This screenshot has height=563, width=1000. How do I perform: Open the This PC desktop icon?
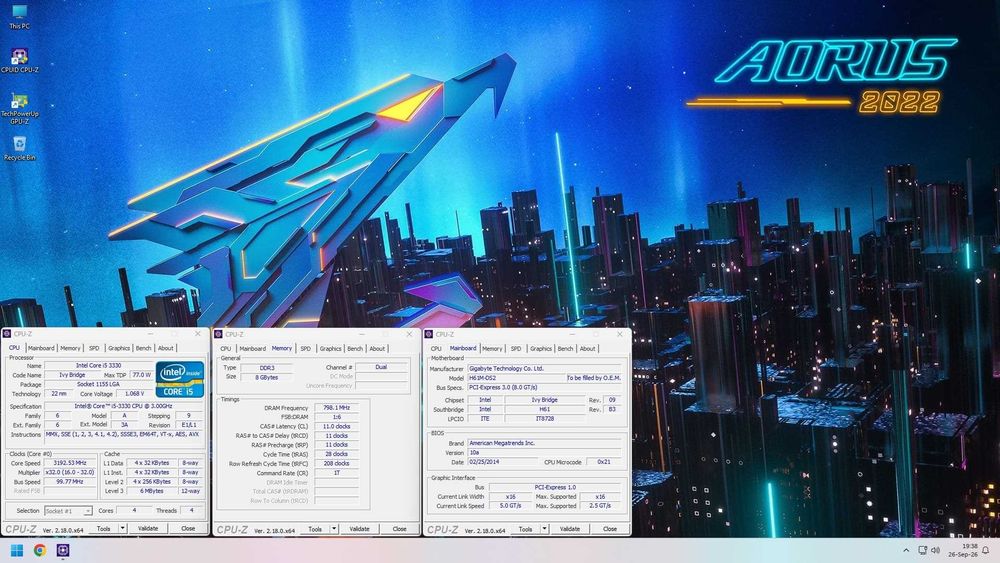(19, 17)
